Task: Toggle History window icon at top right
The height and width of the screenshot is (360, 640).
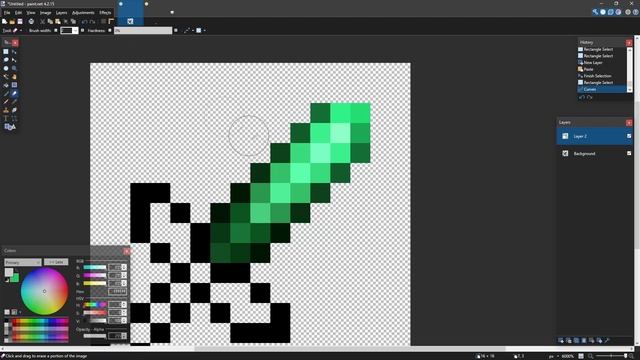Action: [603, 12]
